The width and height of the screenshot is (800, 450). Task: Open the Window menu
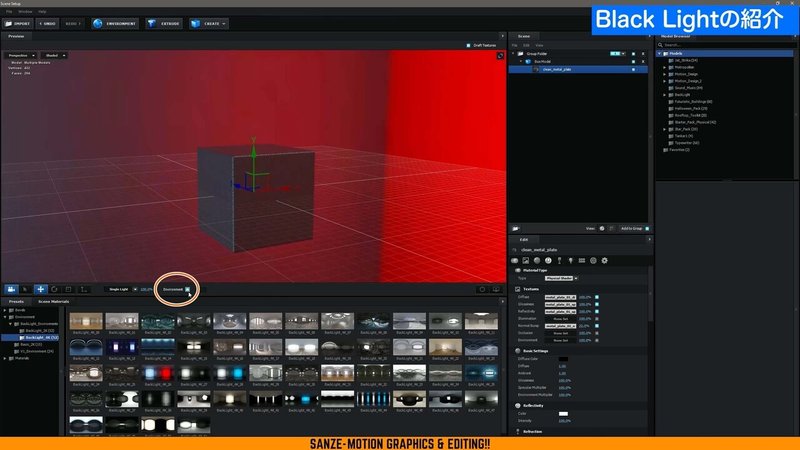tap(25, 11)
